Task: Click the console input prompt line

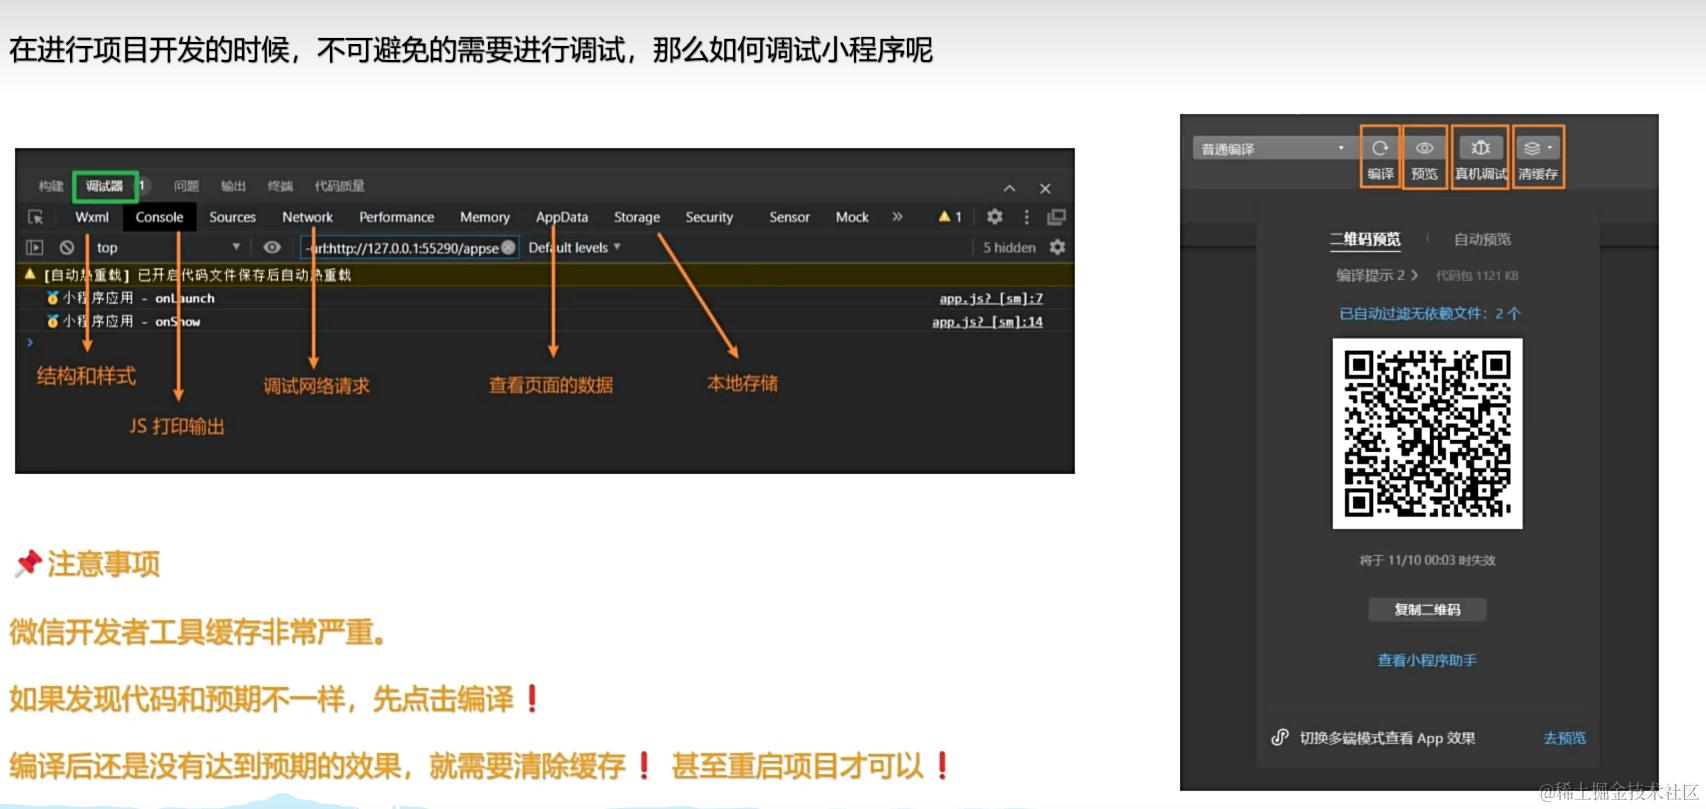Action: pyautogui.click(x=545, y=343)
